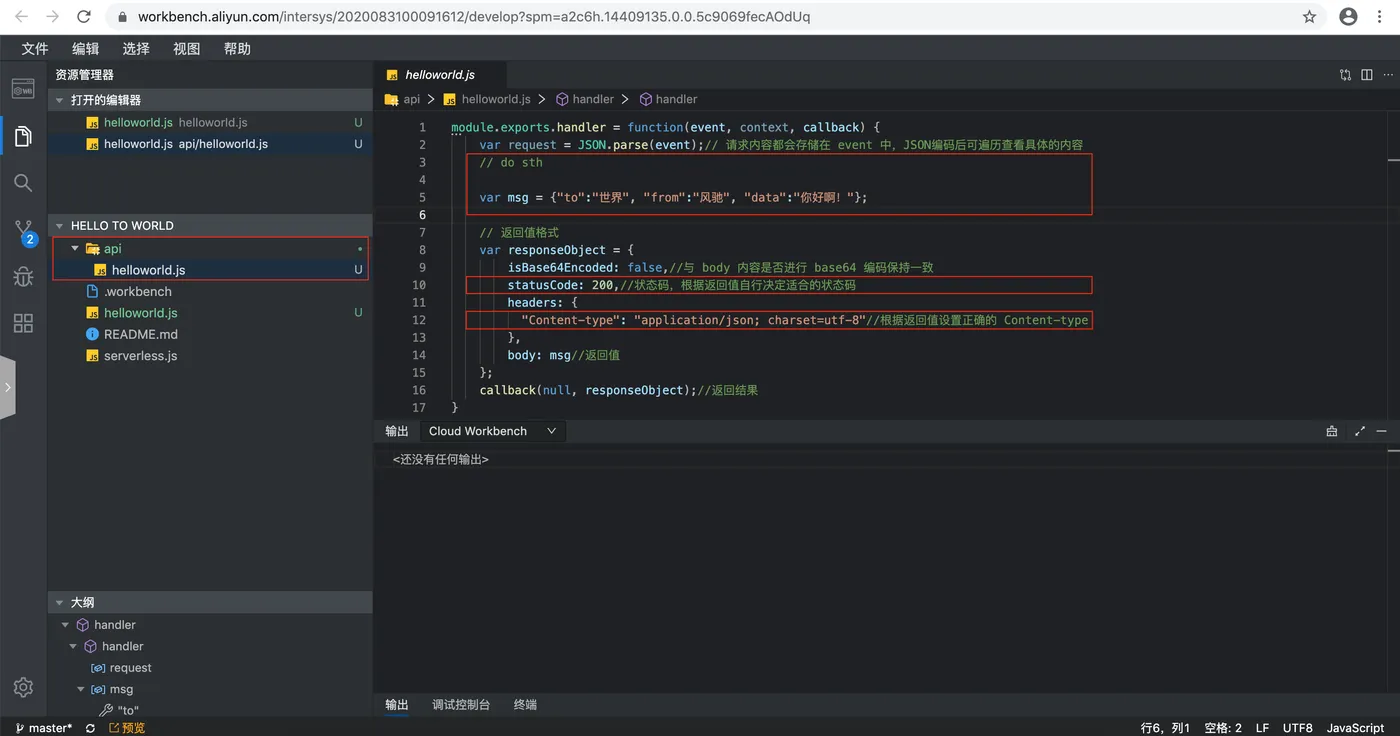Viewport: 1400px width, 736px height.
Task: Open the browser three-dot menu
Action: [1381, 17]
